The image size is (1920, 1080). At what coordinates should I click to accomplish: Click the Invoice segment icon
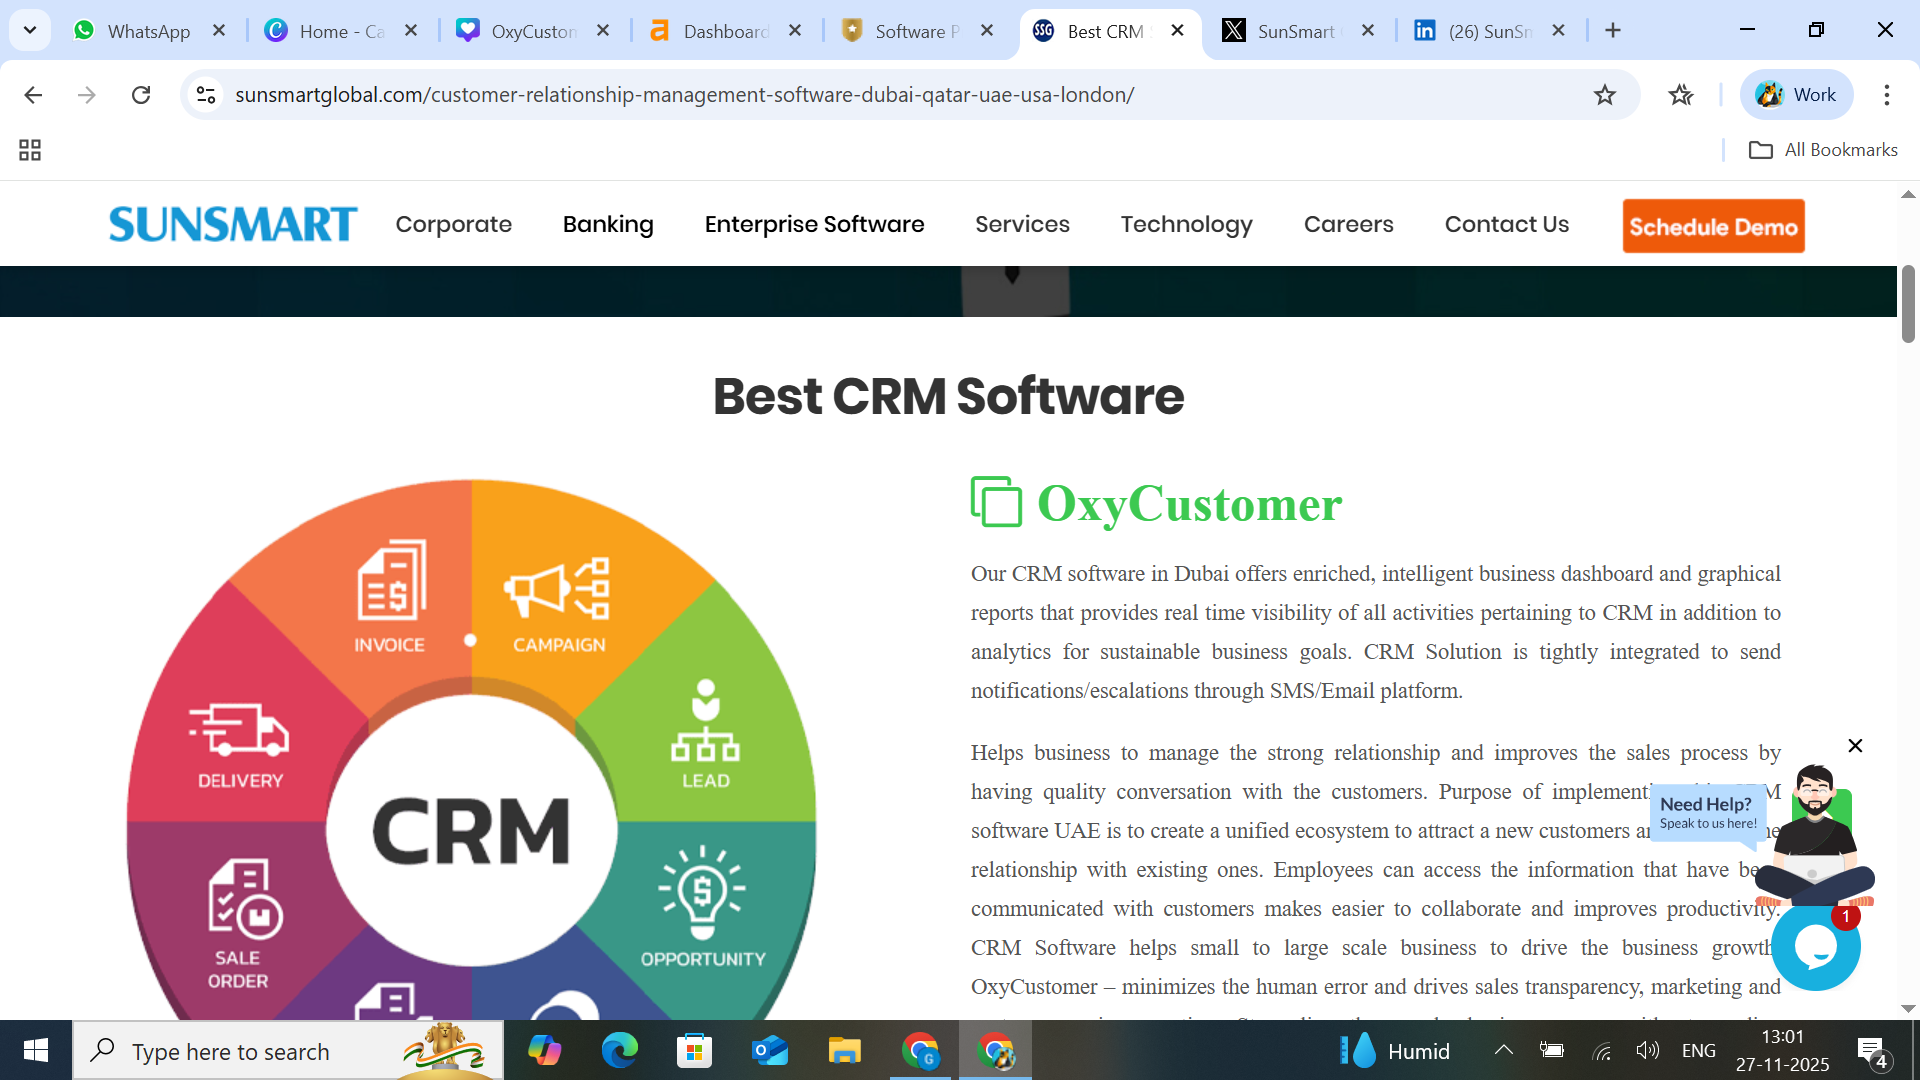coord(391,581)
